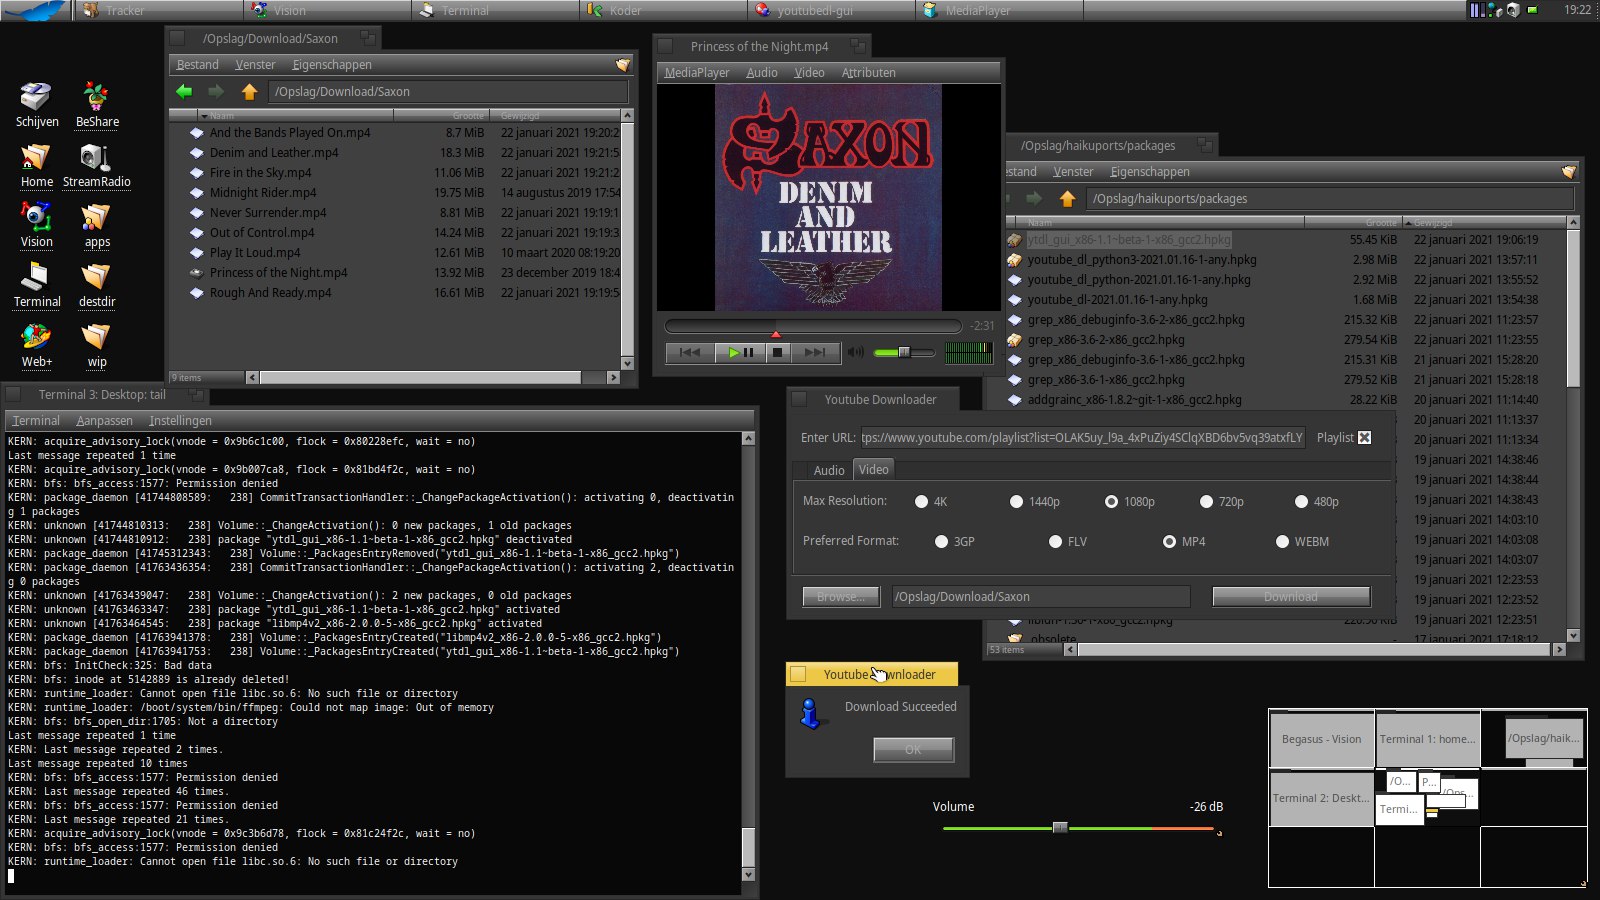The width and height of the screenshot is (1600, 900).
Task: Open Aanpassen menu in Terminal
Action: tap(104, 420)
